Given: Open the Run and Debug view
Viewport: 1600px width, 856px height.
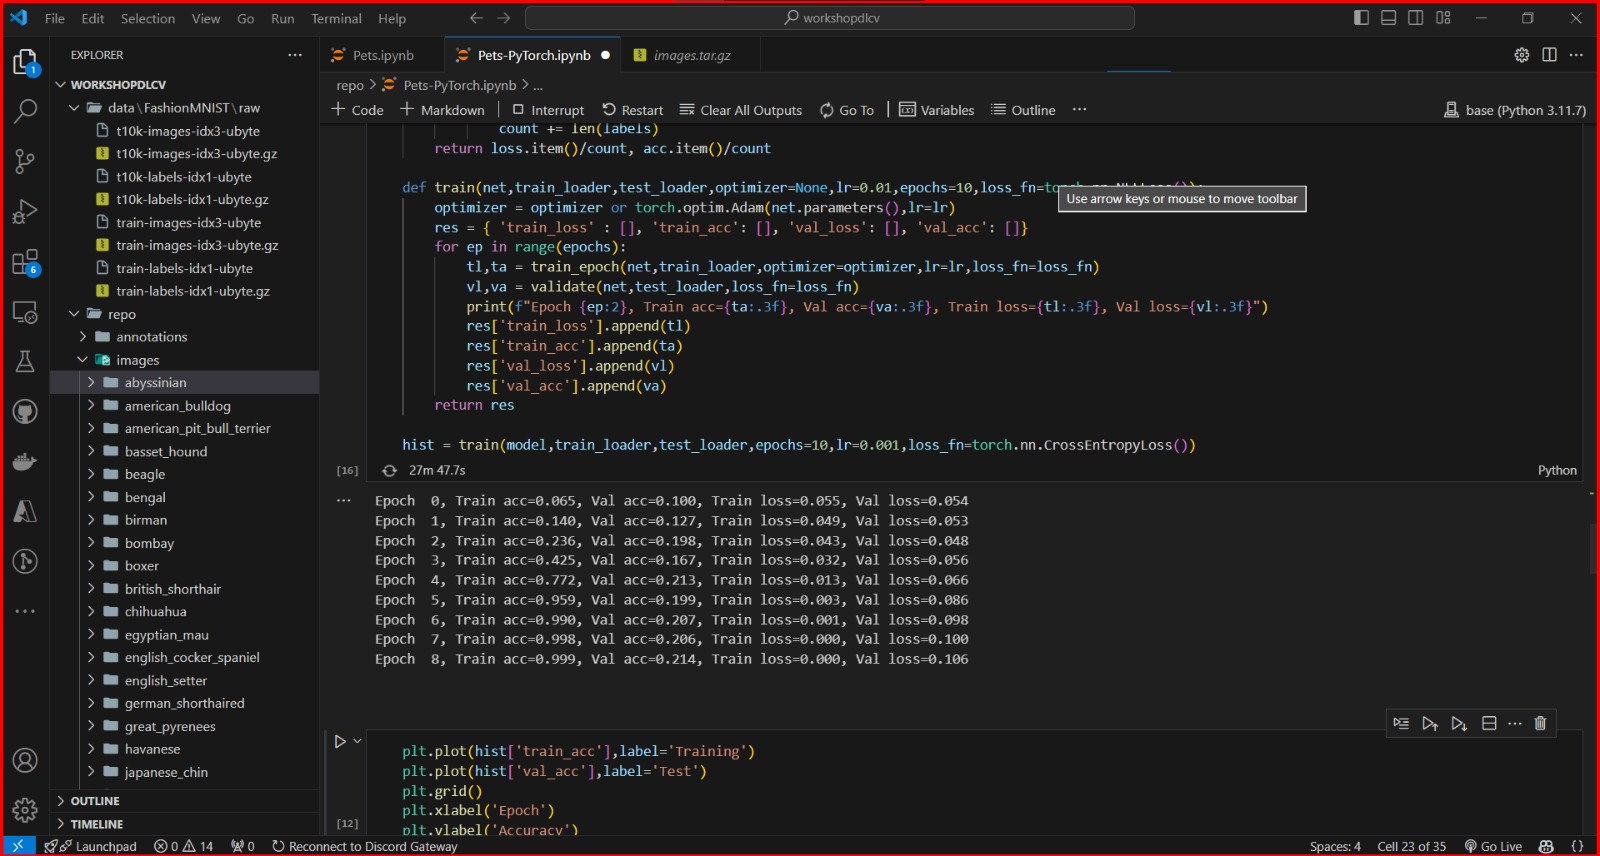Looking at the screenshot, I should 25,211.
